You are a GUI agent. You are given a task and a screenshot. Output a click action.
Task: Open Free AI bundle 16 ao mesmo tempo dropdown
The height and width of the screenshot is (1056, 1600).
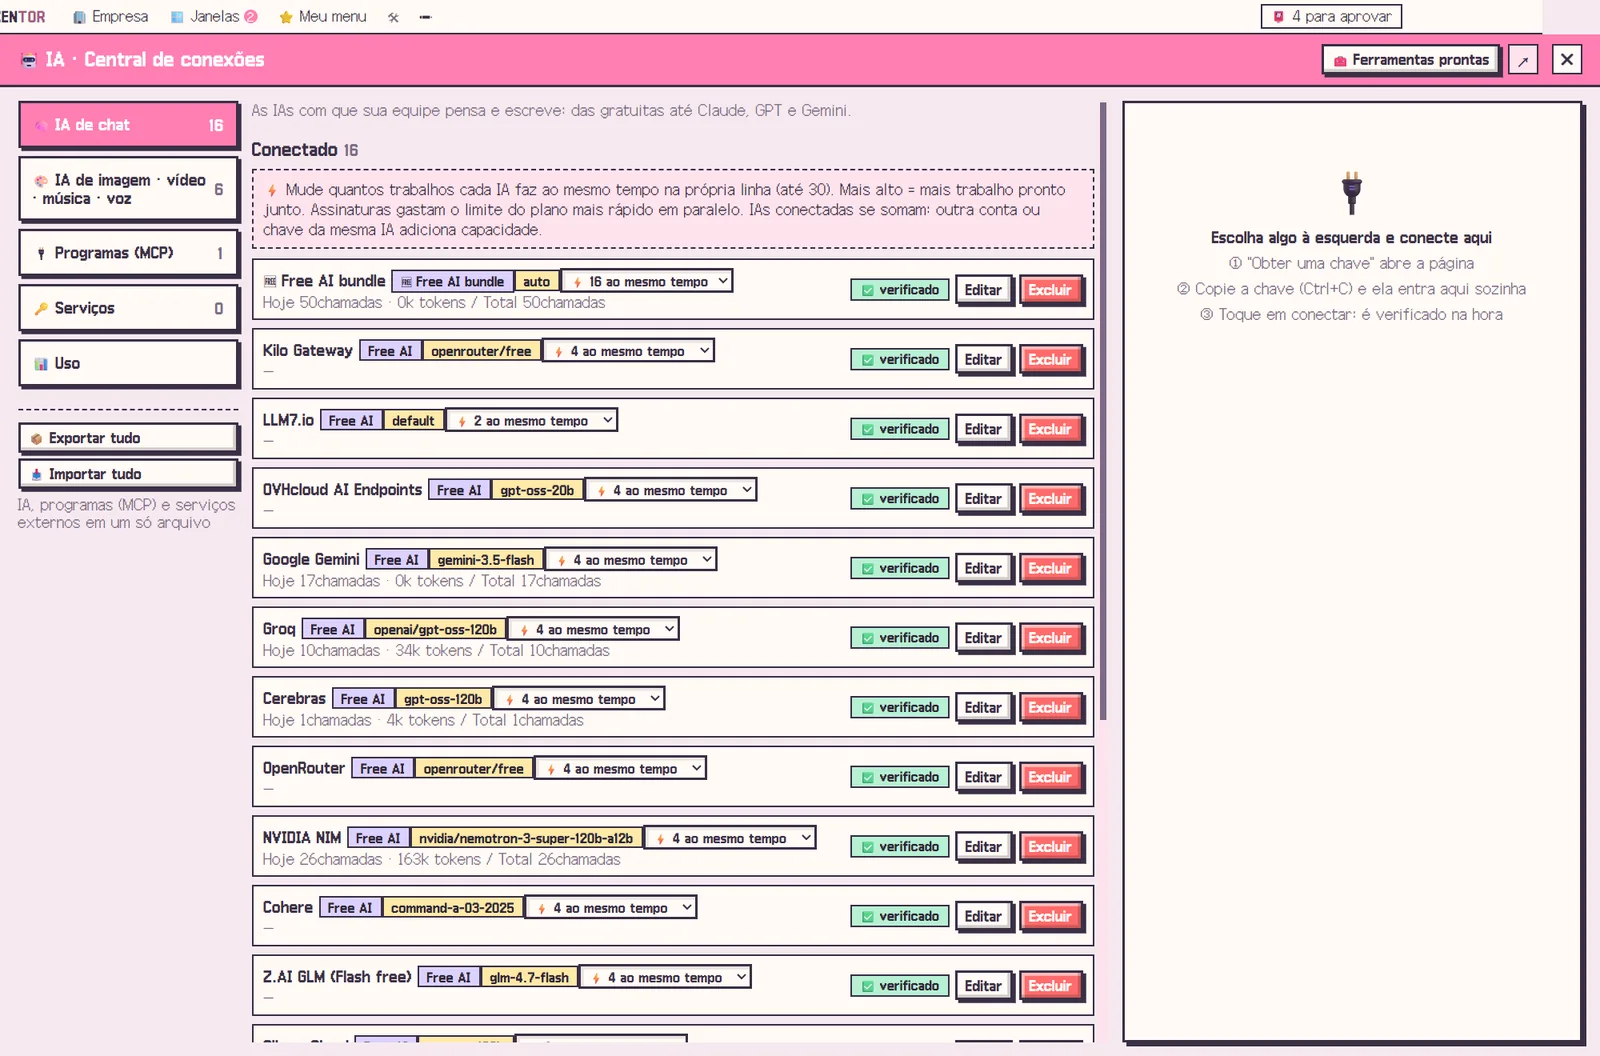tap(647, 281)
